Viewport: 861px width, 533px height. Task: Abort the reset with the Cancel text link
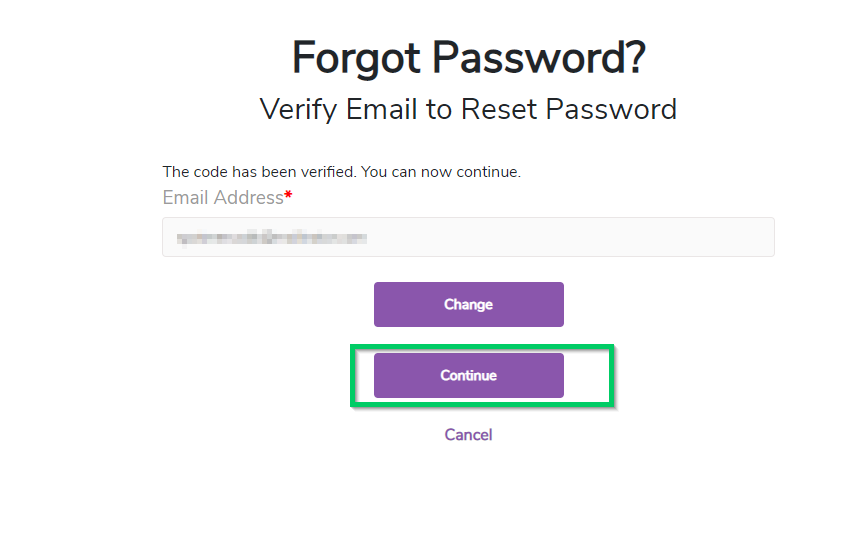[468, 435]
